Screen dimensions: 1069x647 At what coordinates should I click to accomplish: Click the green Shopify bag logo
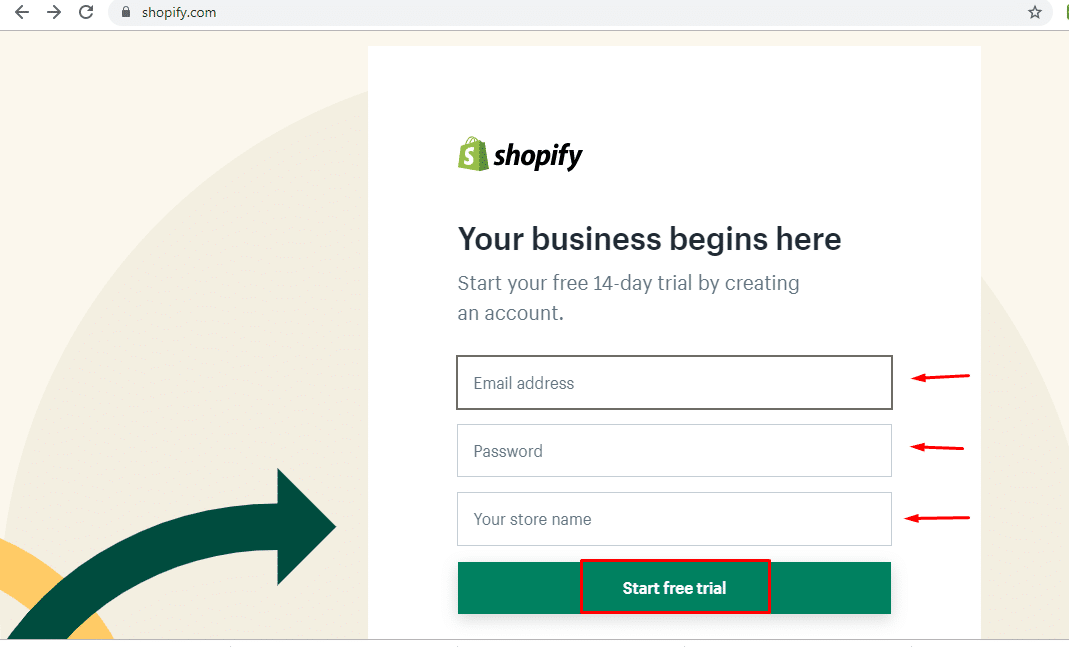(x=472, y=154)
